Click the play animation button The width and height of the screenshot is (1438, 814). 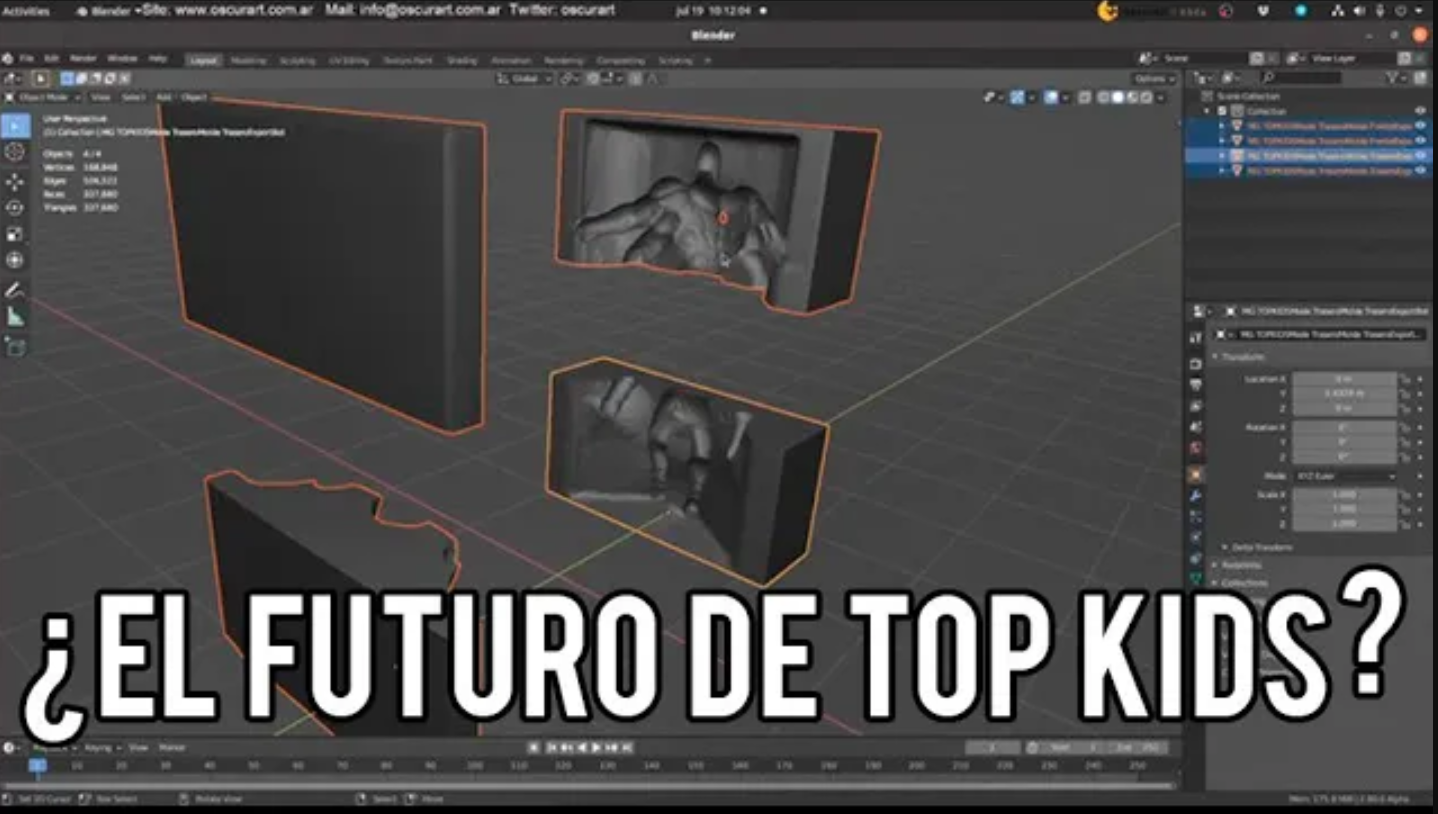597,747
